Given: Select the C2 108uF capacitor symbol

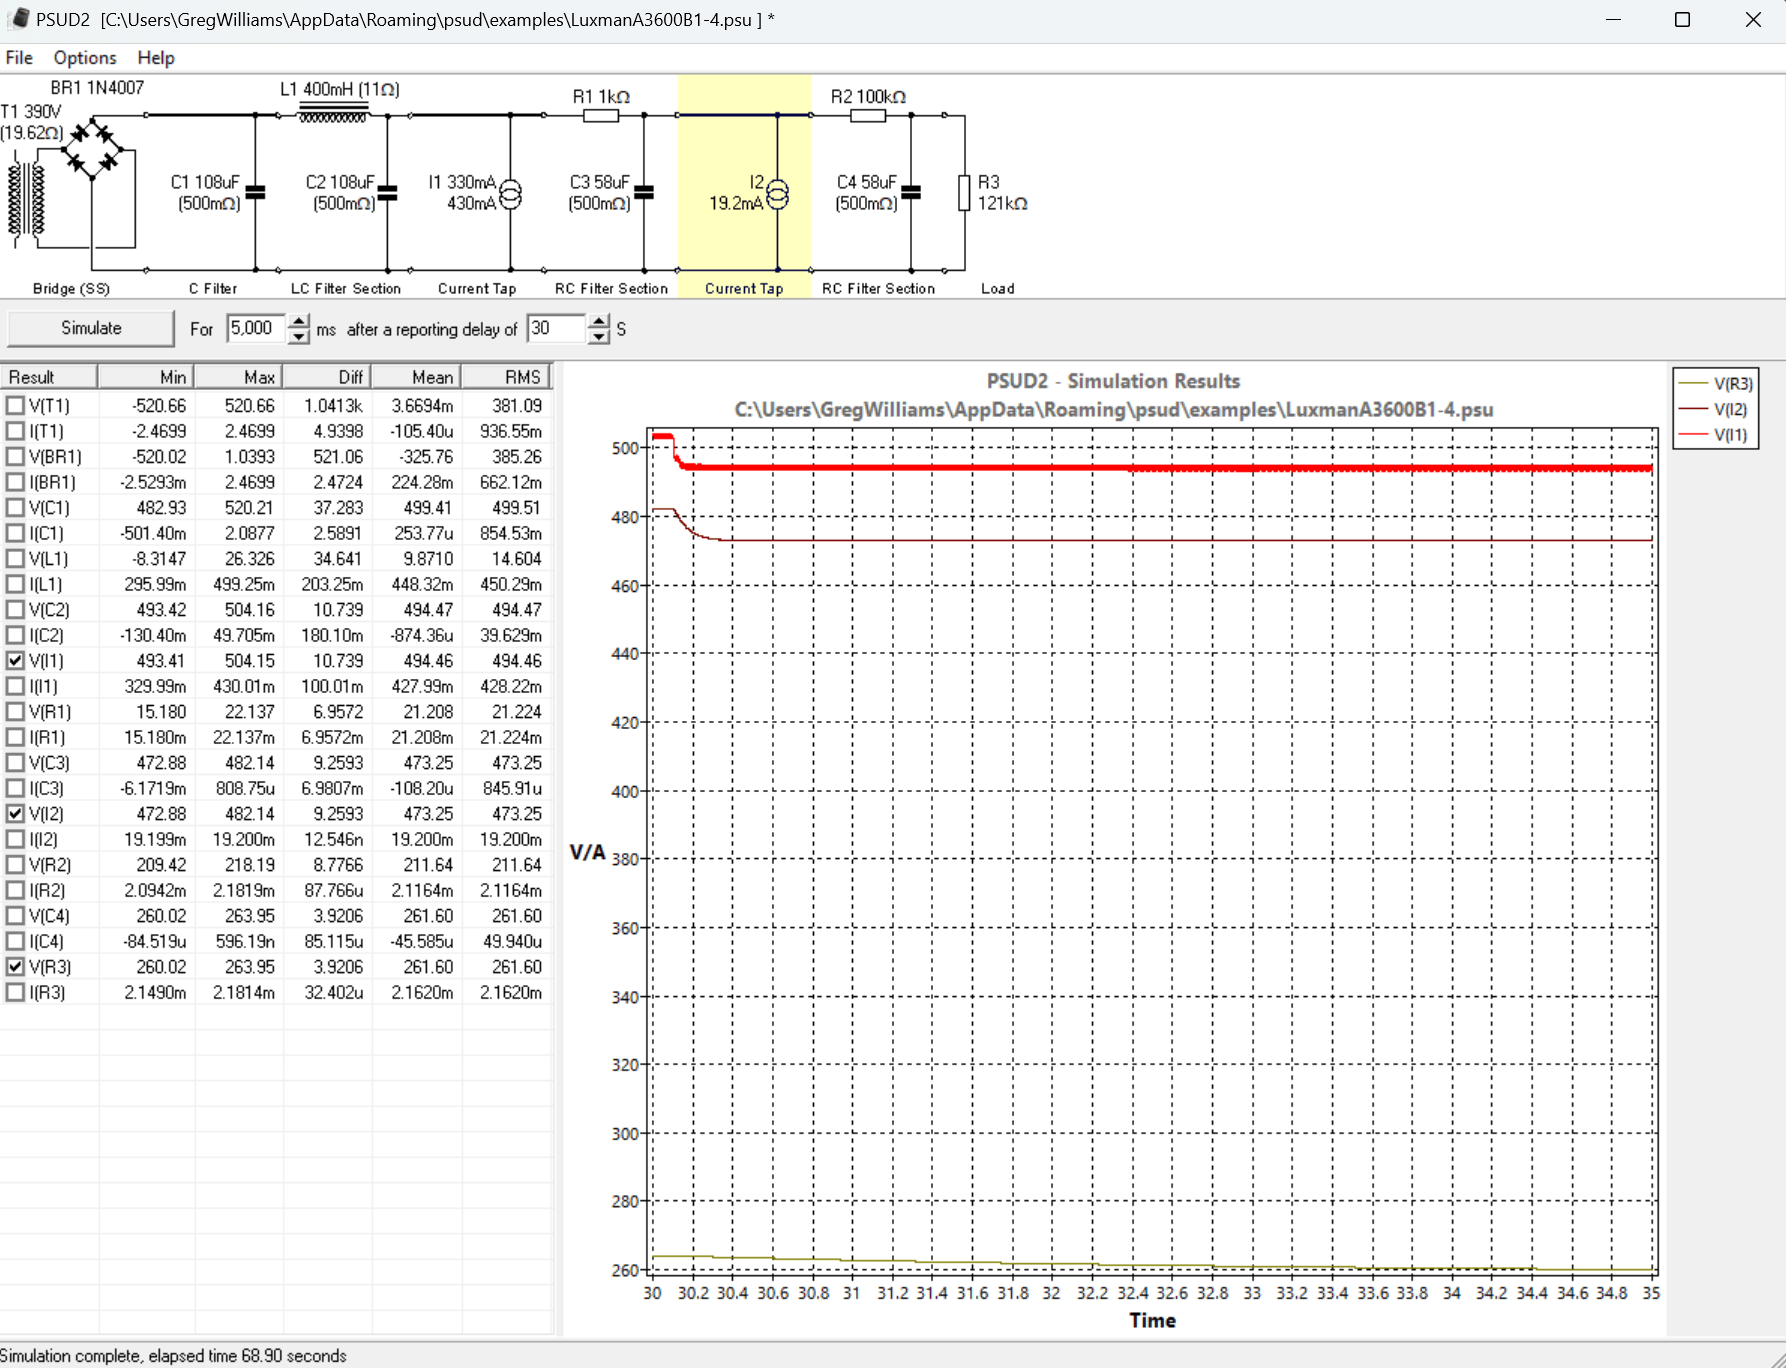Looking at the screenshot, I should (x=388, y=192).
